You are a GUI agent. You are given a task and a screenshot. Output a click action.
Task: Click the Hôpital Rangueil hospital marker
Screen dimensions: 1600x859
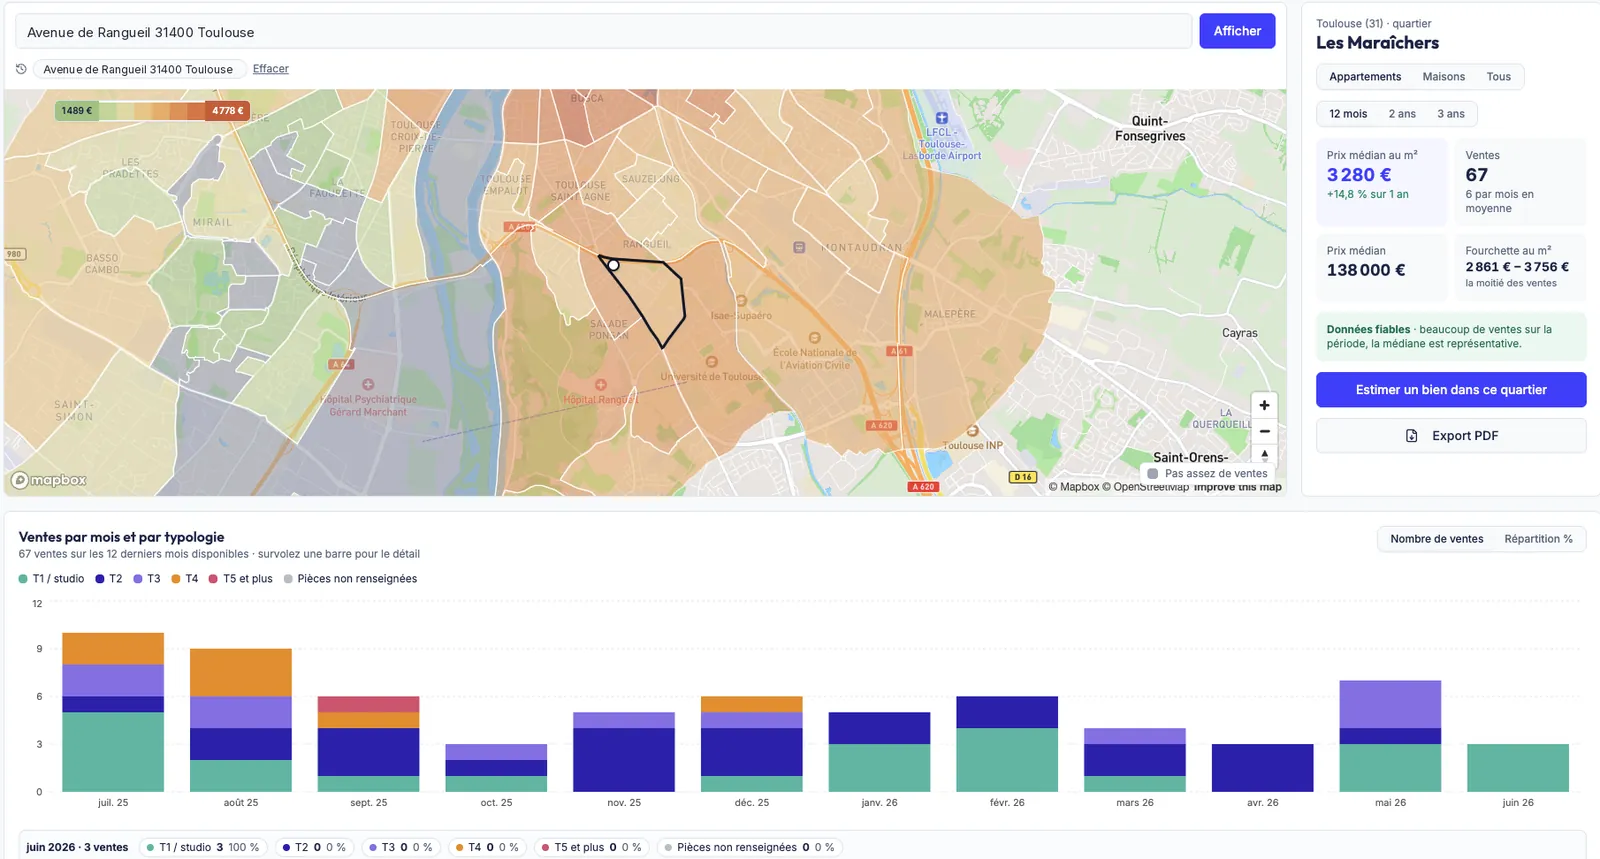coord(600,384)
